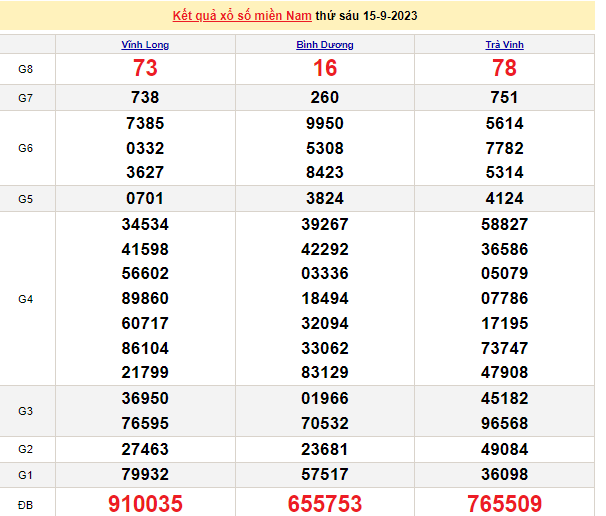This screenshot has height=516, width=606.
Task: Select Bình Dương G8 result 16
Action: click(325, 69)
